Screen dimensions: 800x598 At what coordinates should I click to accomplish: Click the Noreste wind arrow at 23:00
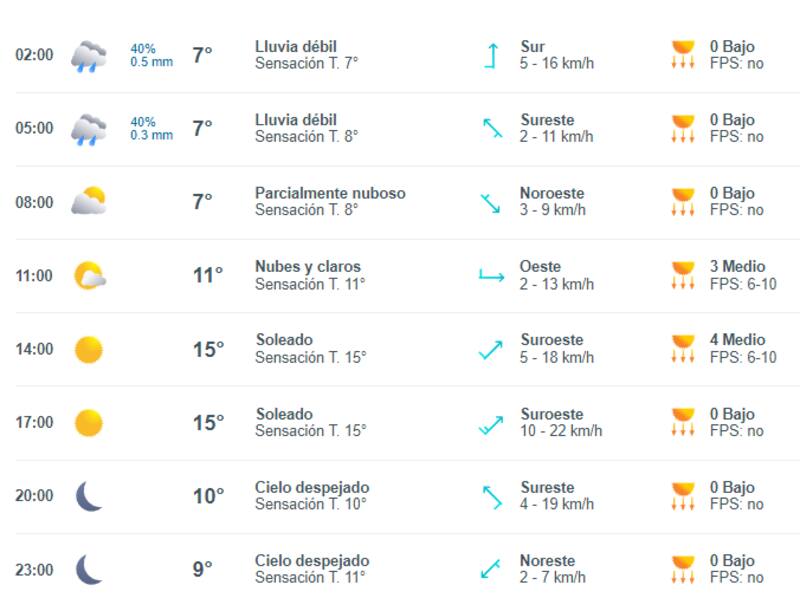point(491,570)
